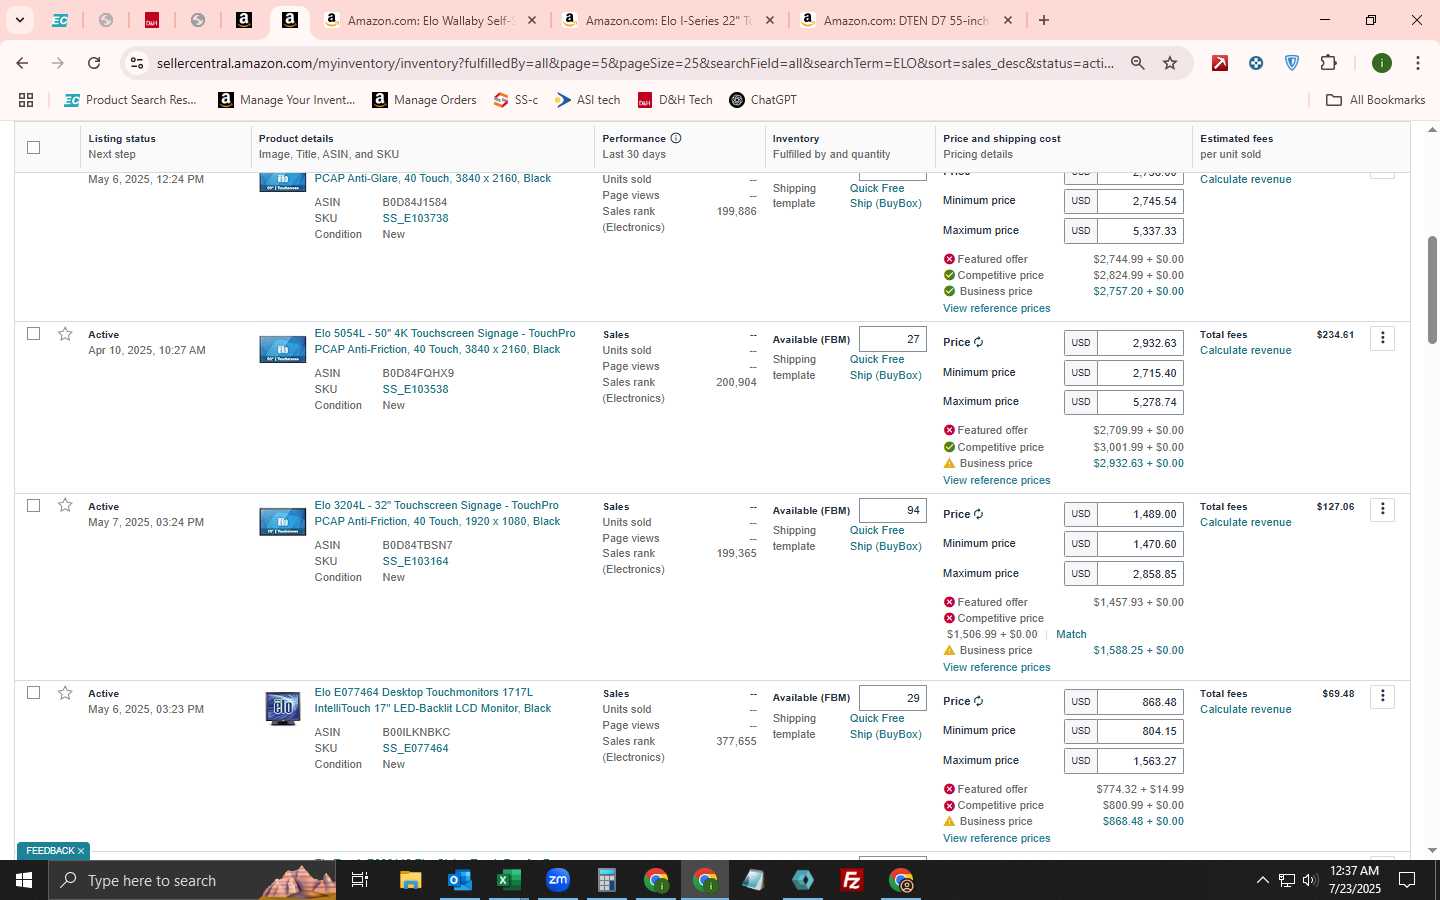The image size is (1440, 900).
Task: Favorite the Elo E077464 listing with its star
Action: click(x=65, y=693)
